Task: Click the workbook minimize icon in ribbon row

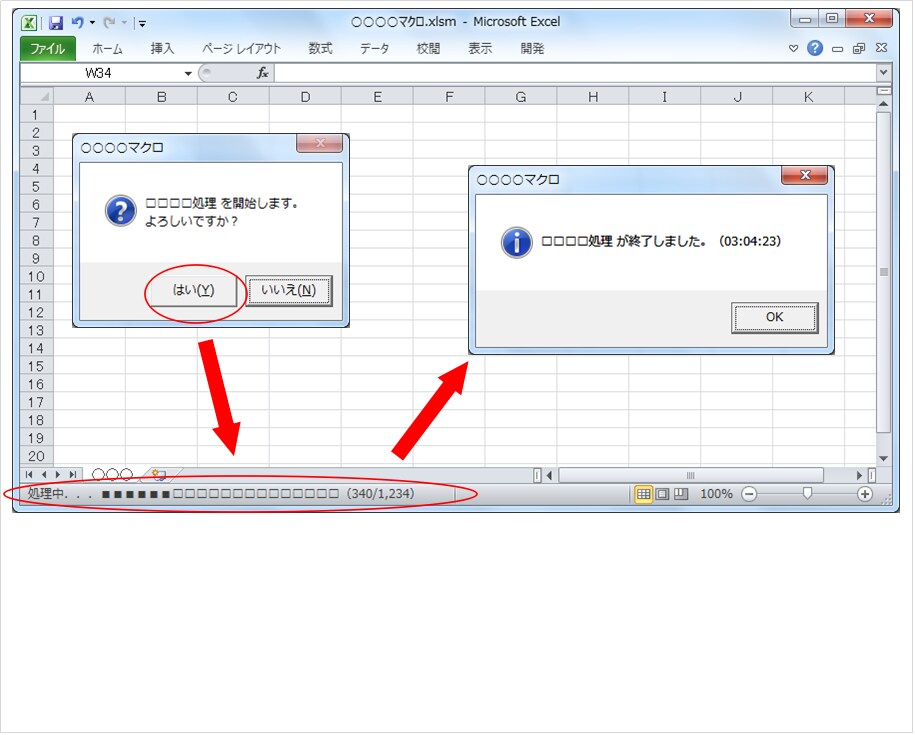Action: click(x=837, y=49)
